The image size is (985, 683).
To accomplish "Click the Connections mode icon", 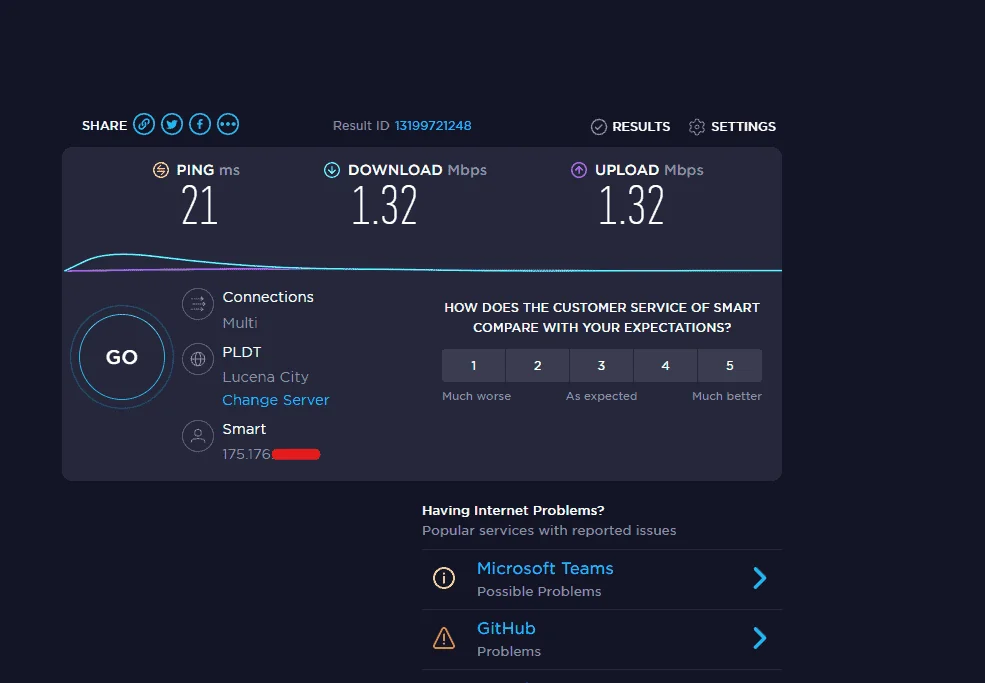I will click(198, 304).
